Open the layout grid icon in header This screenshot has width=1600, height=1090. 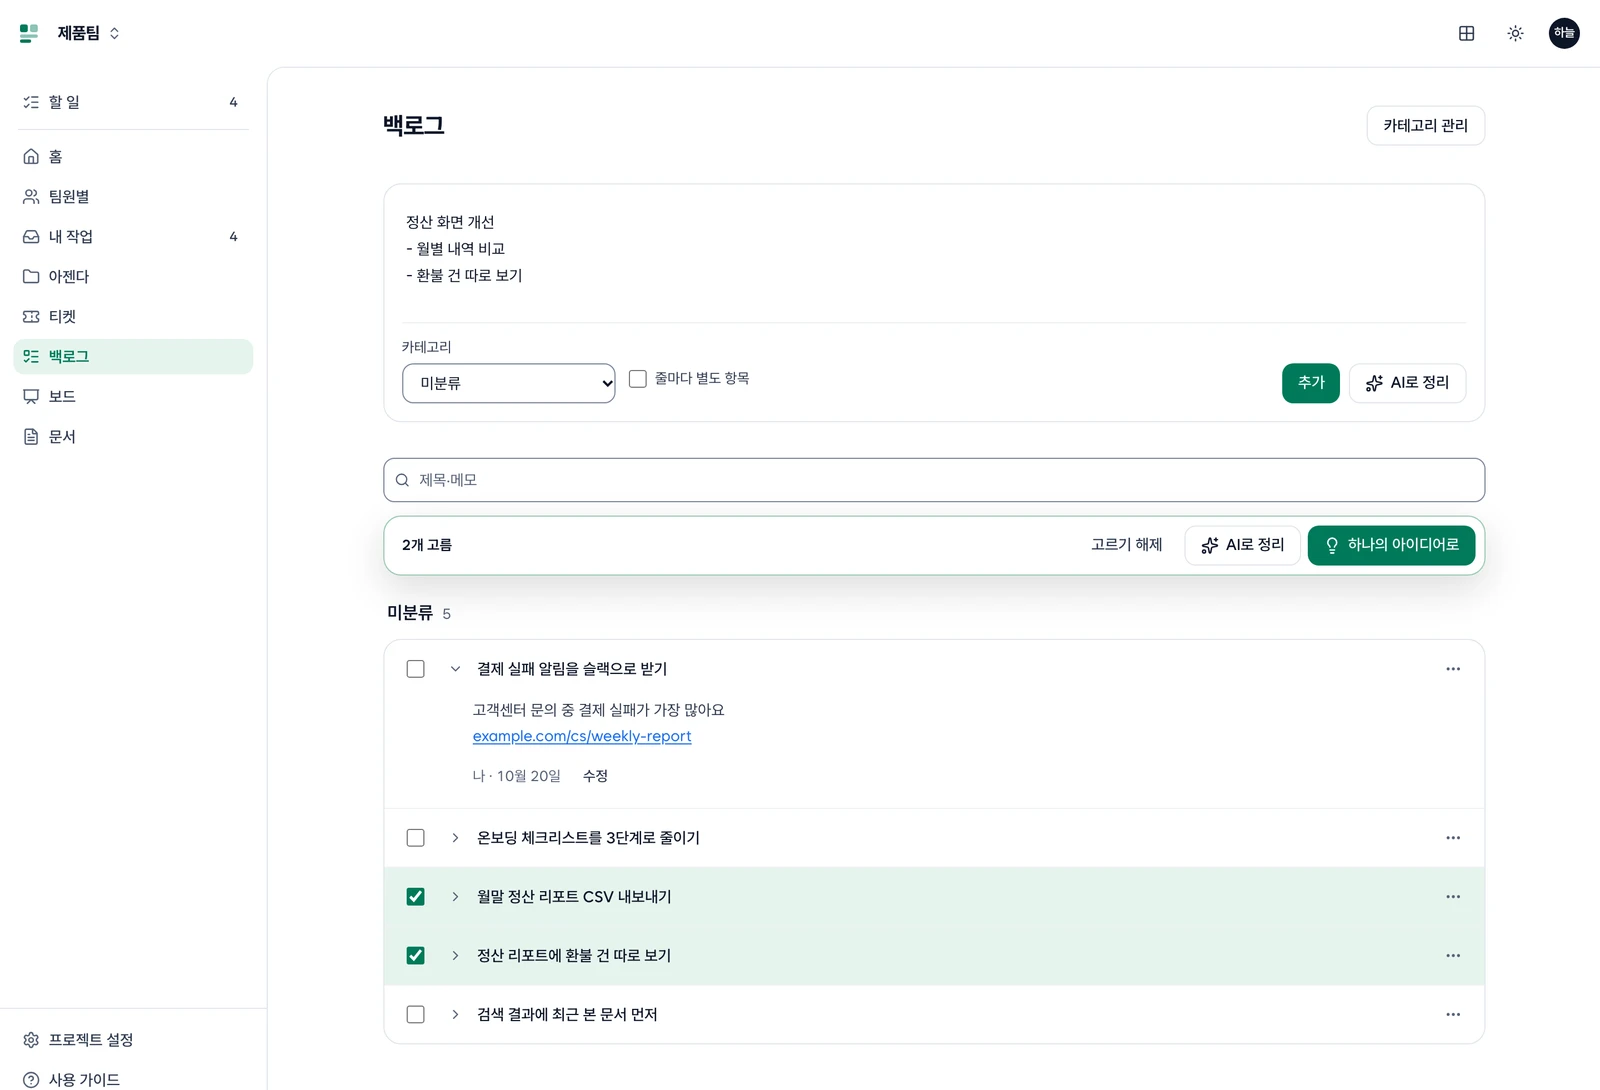[1466, 33]
